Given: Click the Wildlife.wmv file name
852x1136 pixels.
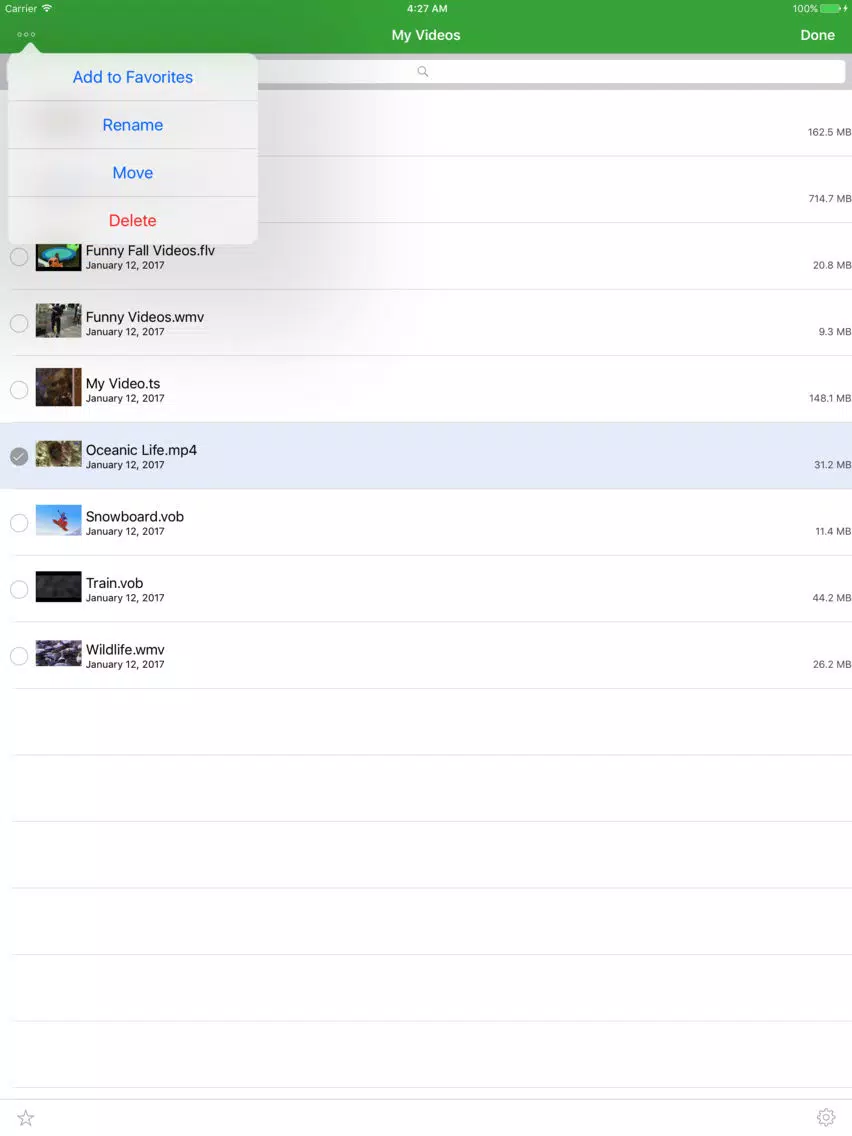Looking at the screenshot, I should (x=125, y=650).
